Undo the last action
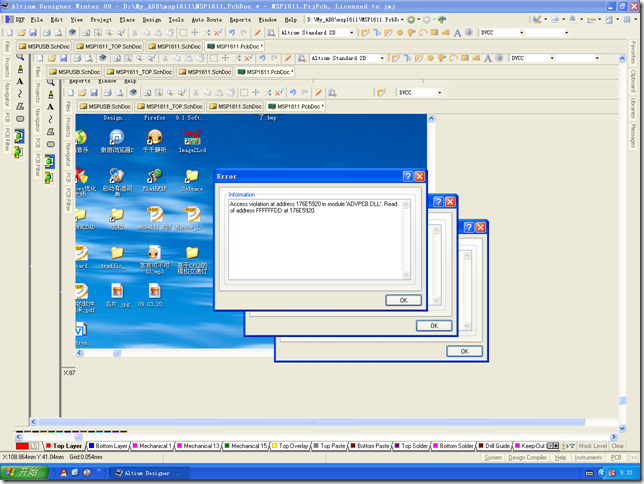This screenshot has height=484, width=644. [x=232, y=32]
